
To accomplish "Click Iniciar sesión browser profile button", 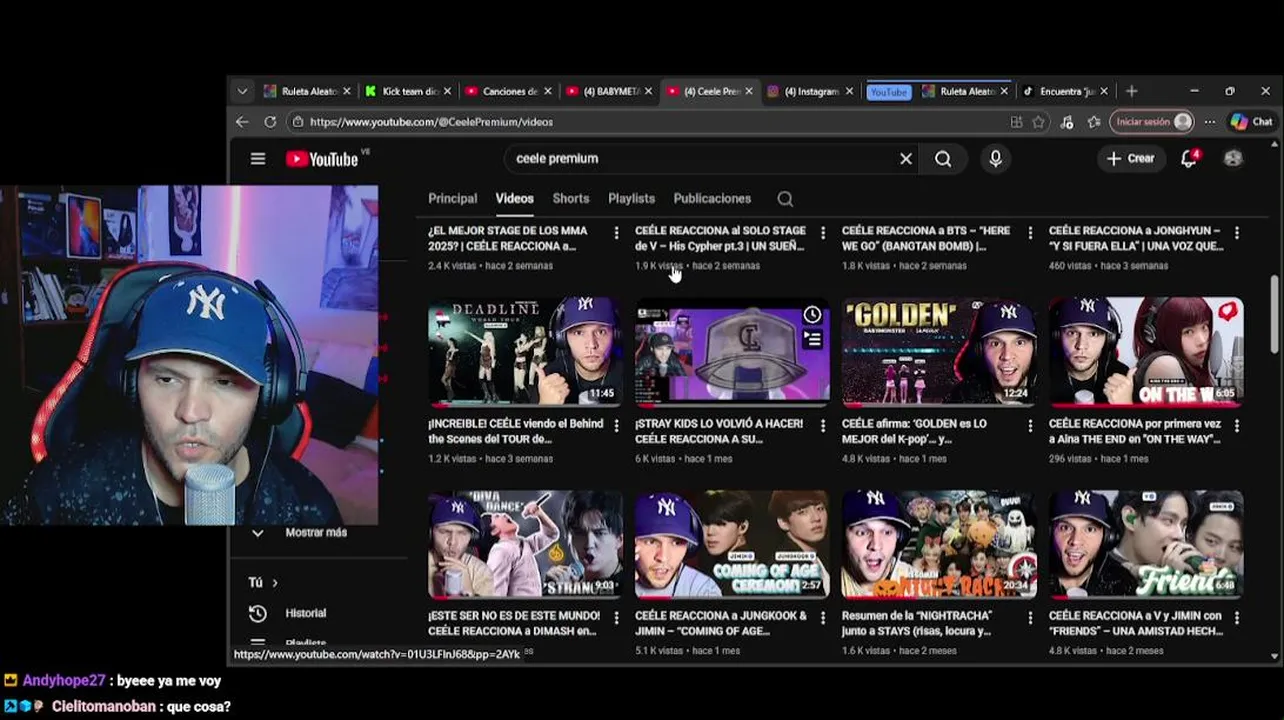I will point(1151,121).
